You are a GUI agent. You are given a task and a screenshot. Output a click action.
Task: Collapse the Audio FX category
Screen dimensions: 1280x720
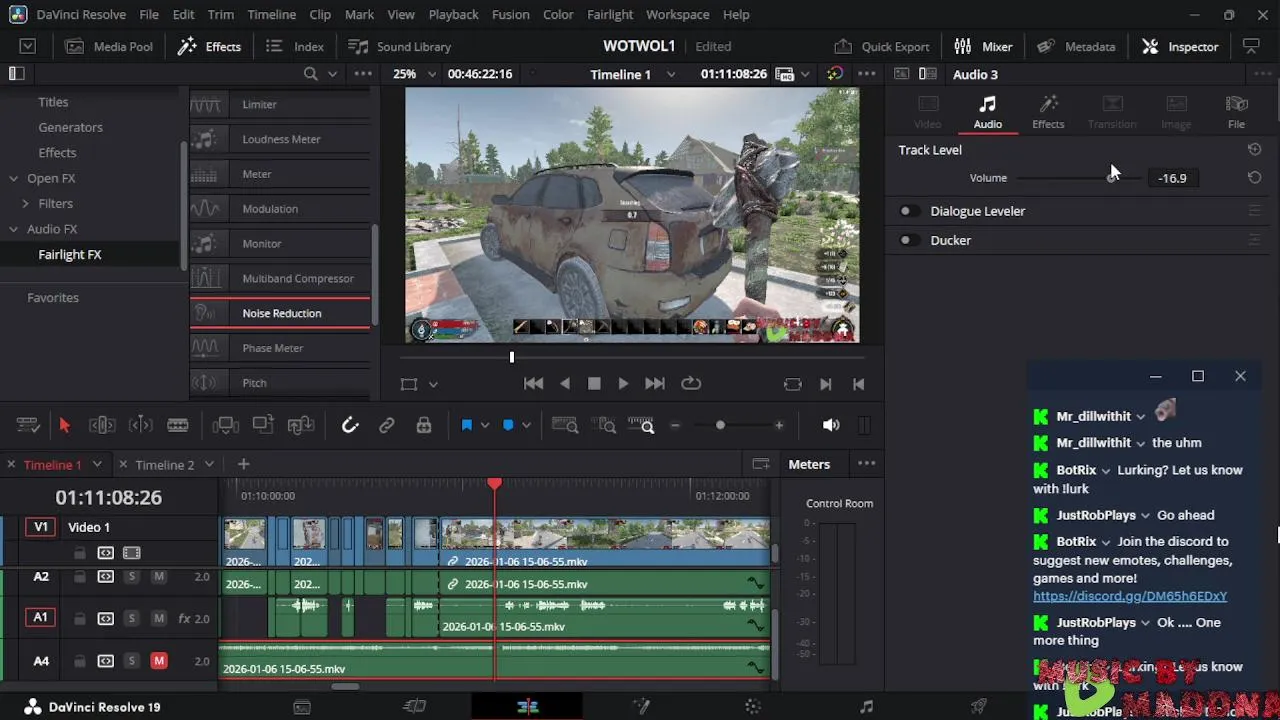point(14,229)
